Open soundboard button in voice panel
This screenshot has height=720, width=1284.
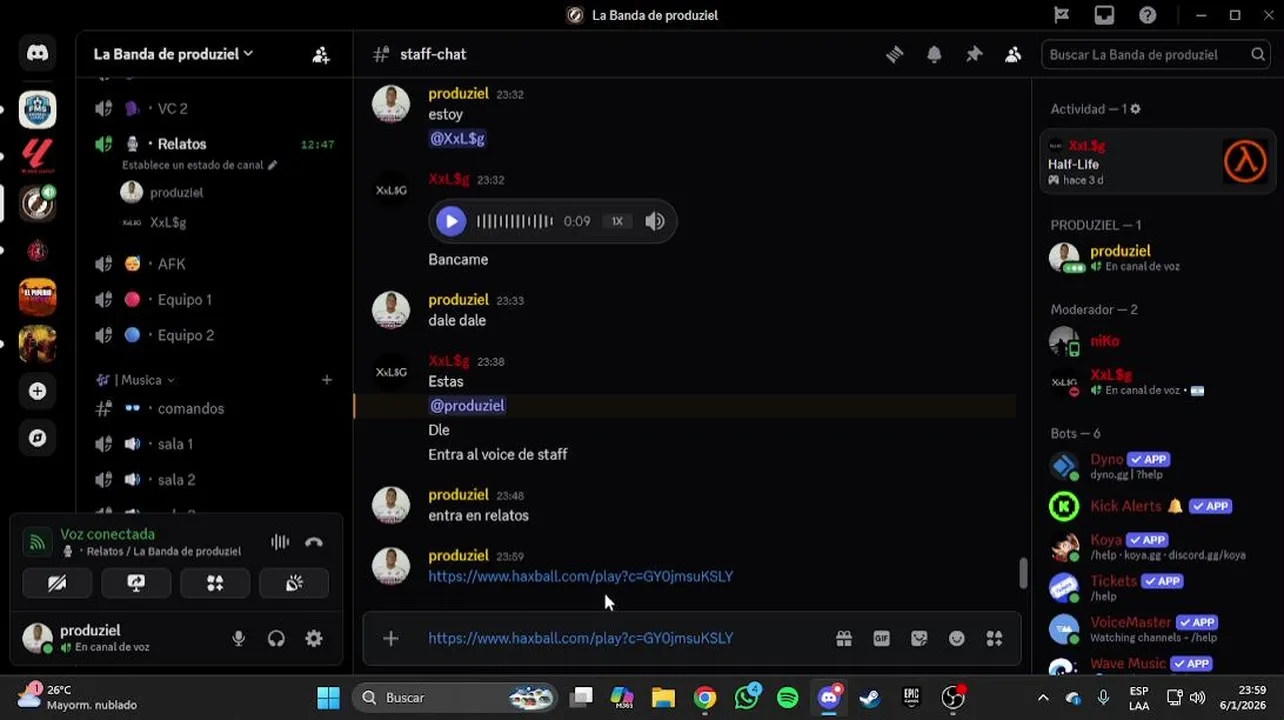click(294, 583)
